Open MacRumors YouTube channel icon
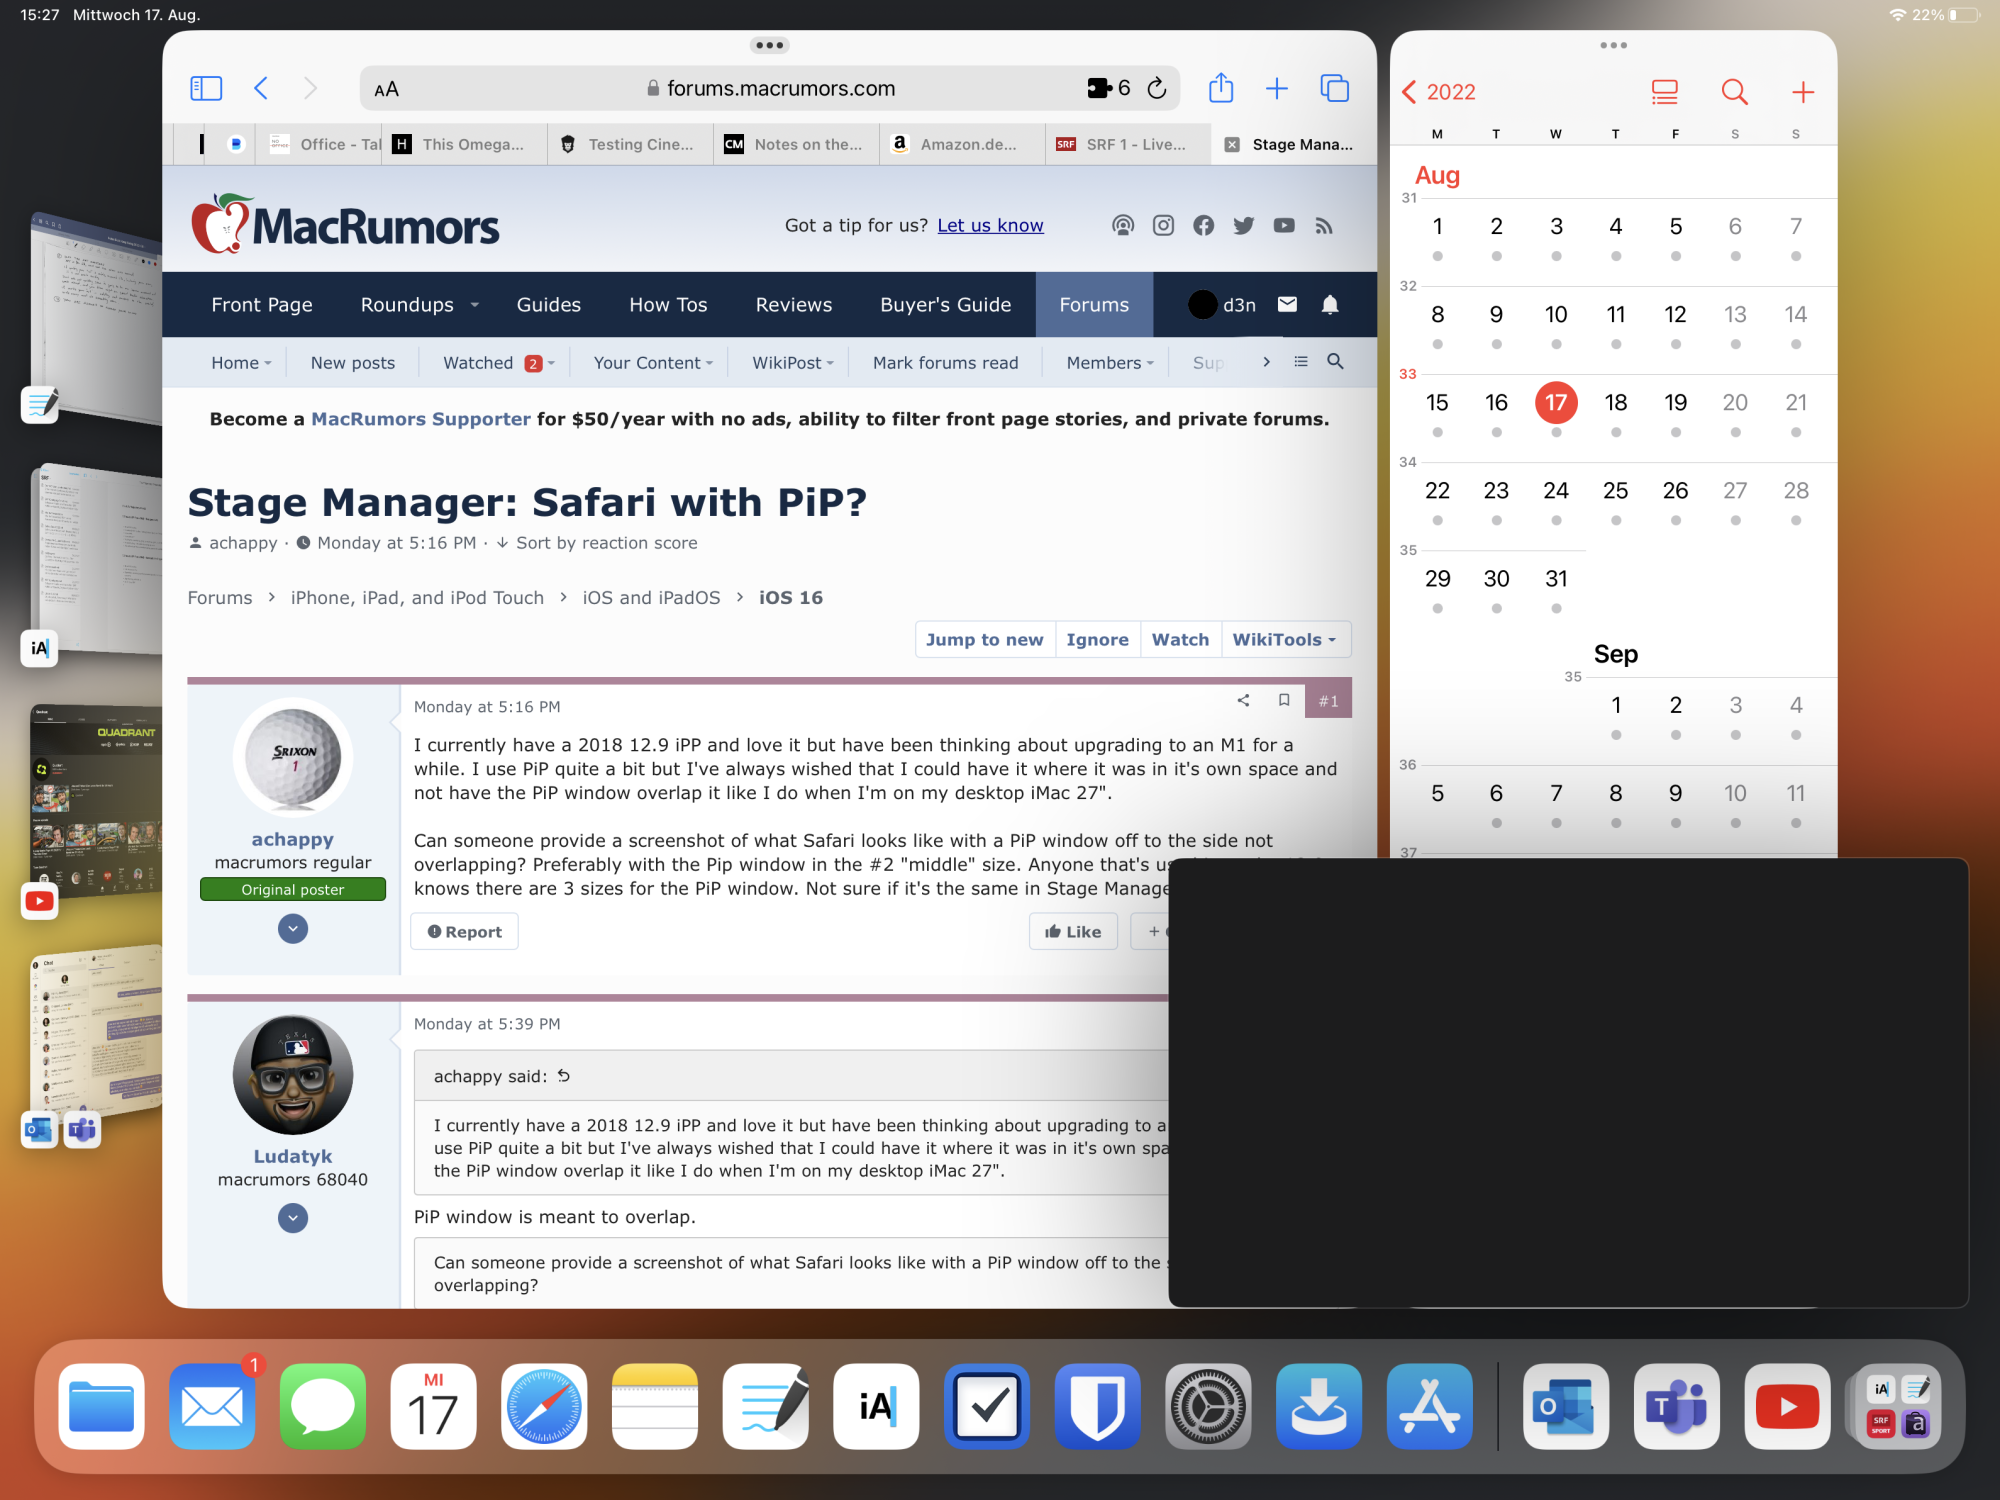The height and width of the screenshot is (1500, 2000). [1284, 226]
